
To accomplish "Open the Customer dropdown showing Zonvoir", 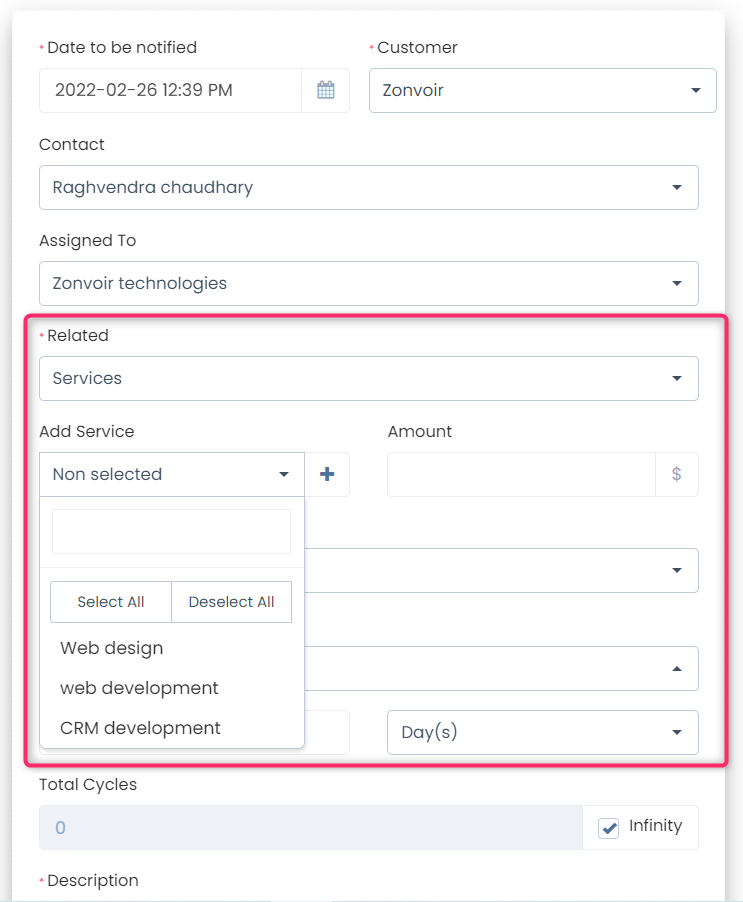I will pyautogui.click(x=542, y=90).
